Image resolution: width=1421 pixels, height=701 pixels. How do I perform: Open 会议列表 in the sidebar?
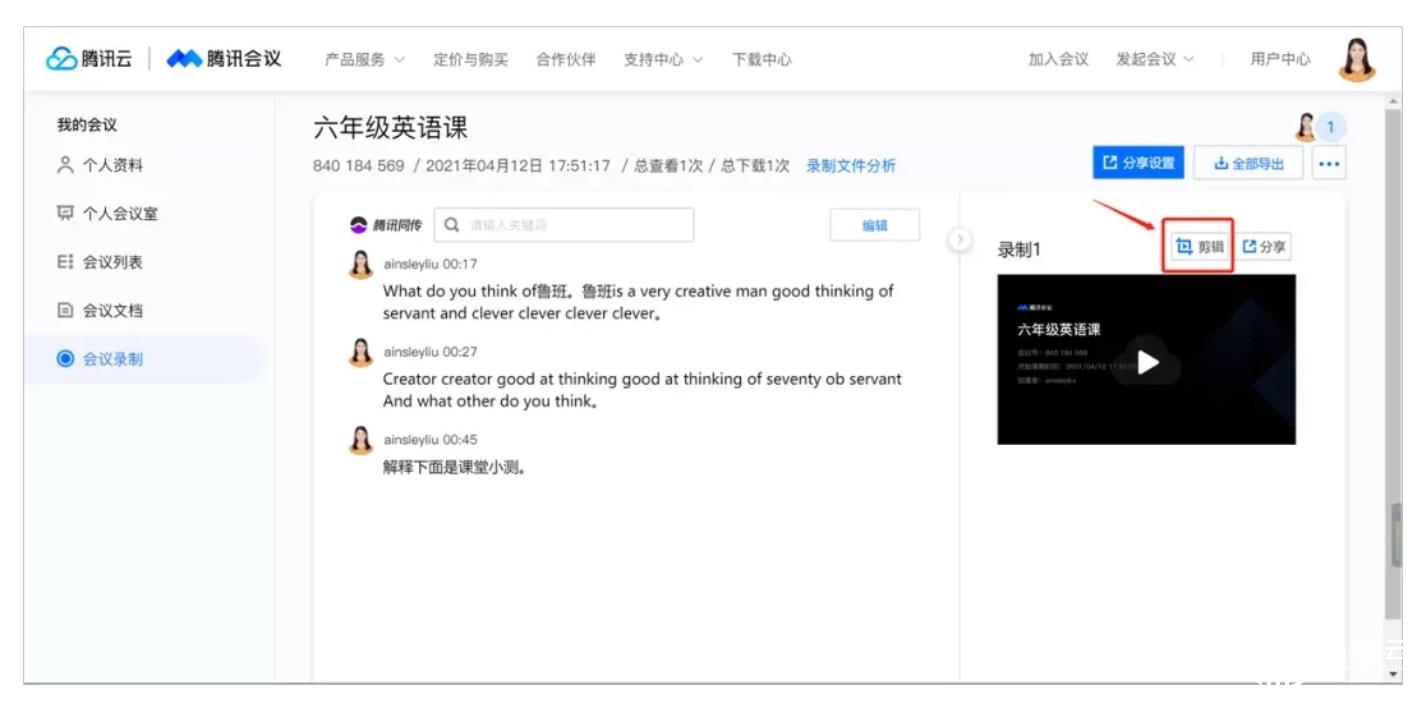tap(100, 262)
